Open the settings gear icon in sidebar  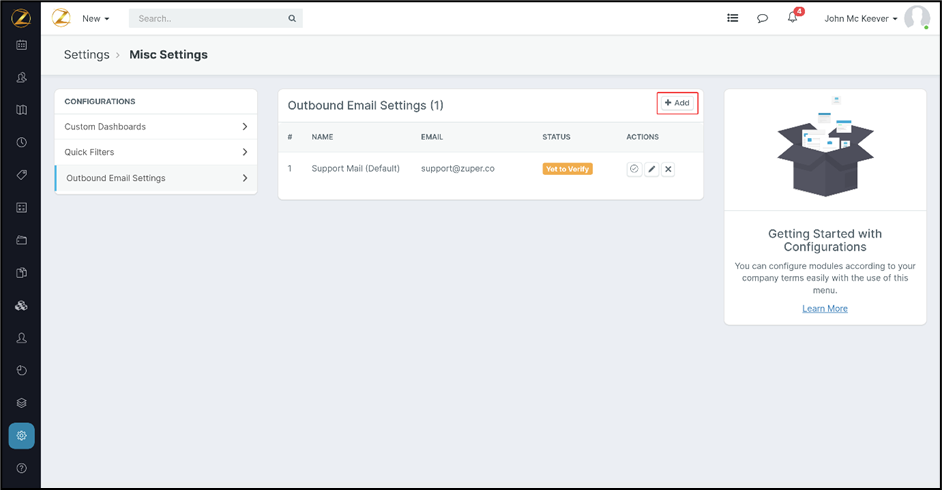(22, 435)
